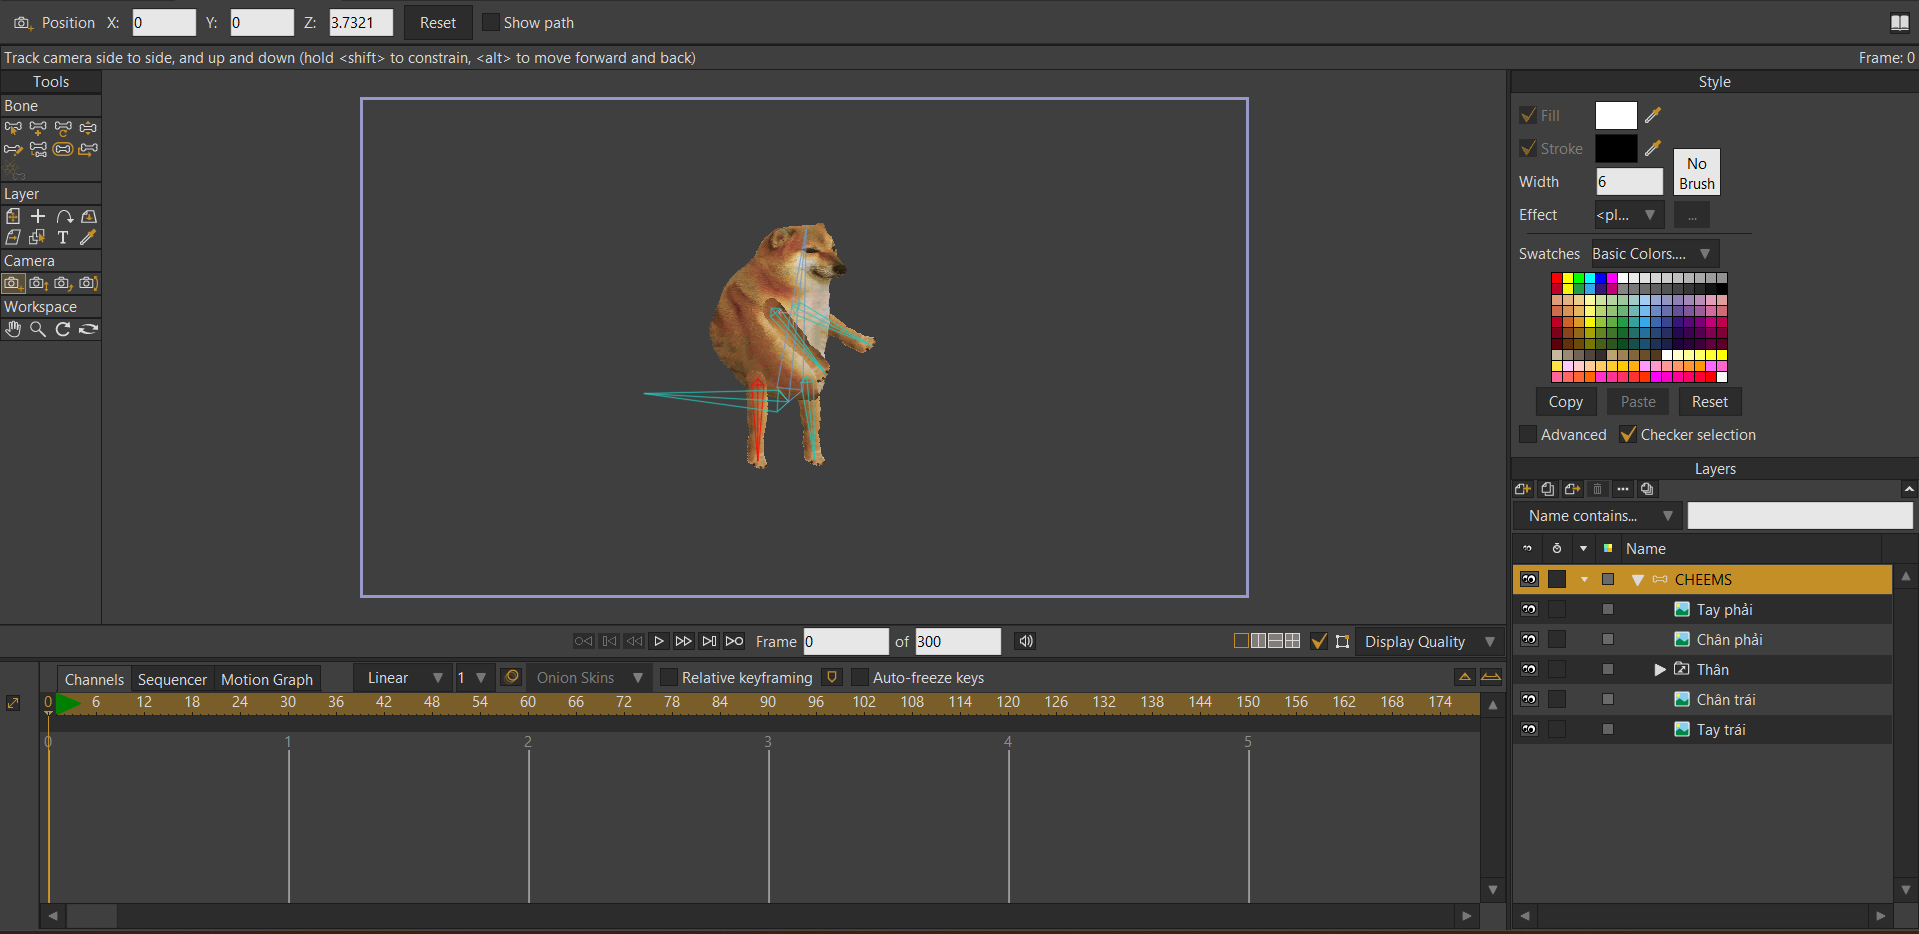The image size is (1919, 934).
Task: Click the camera position Reset button
Action: point(437,22)
